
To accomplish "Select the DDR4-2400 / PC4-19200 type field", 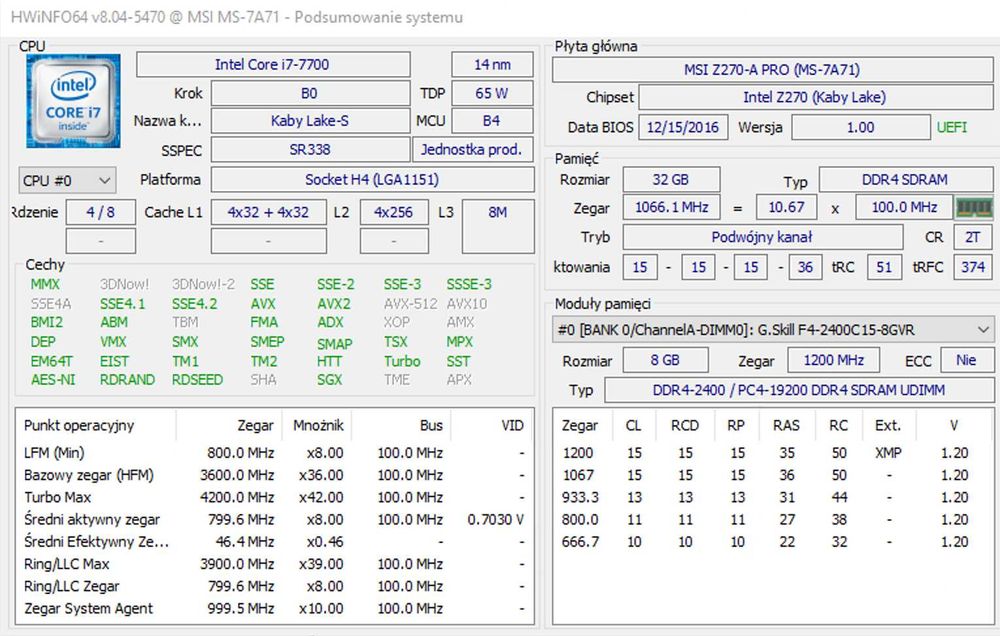I will 798,390.
